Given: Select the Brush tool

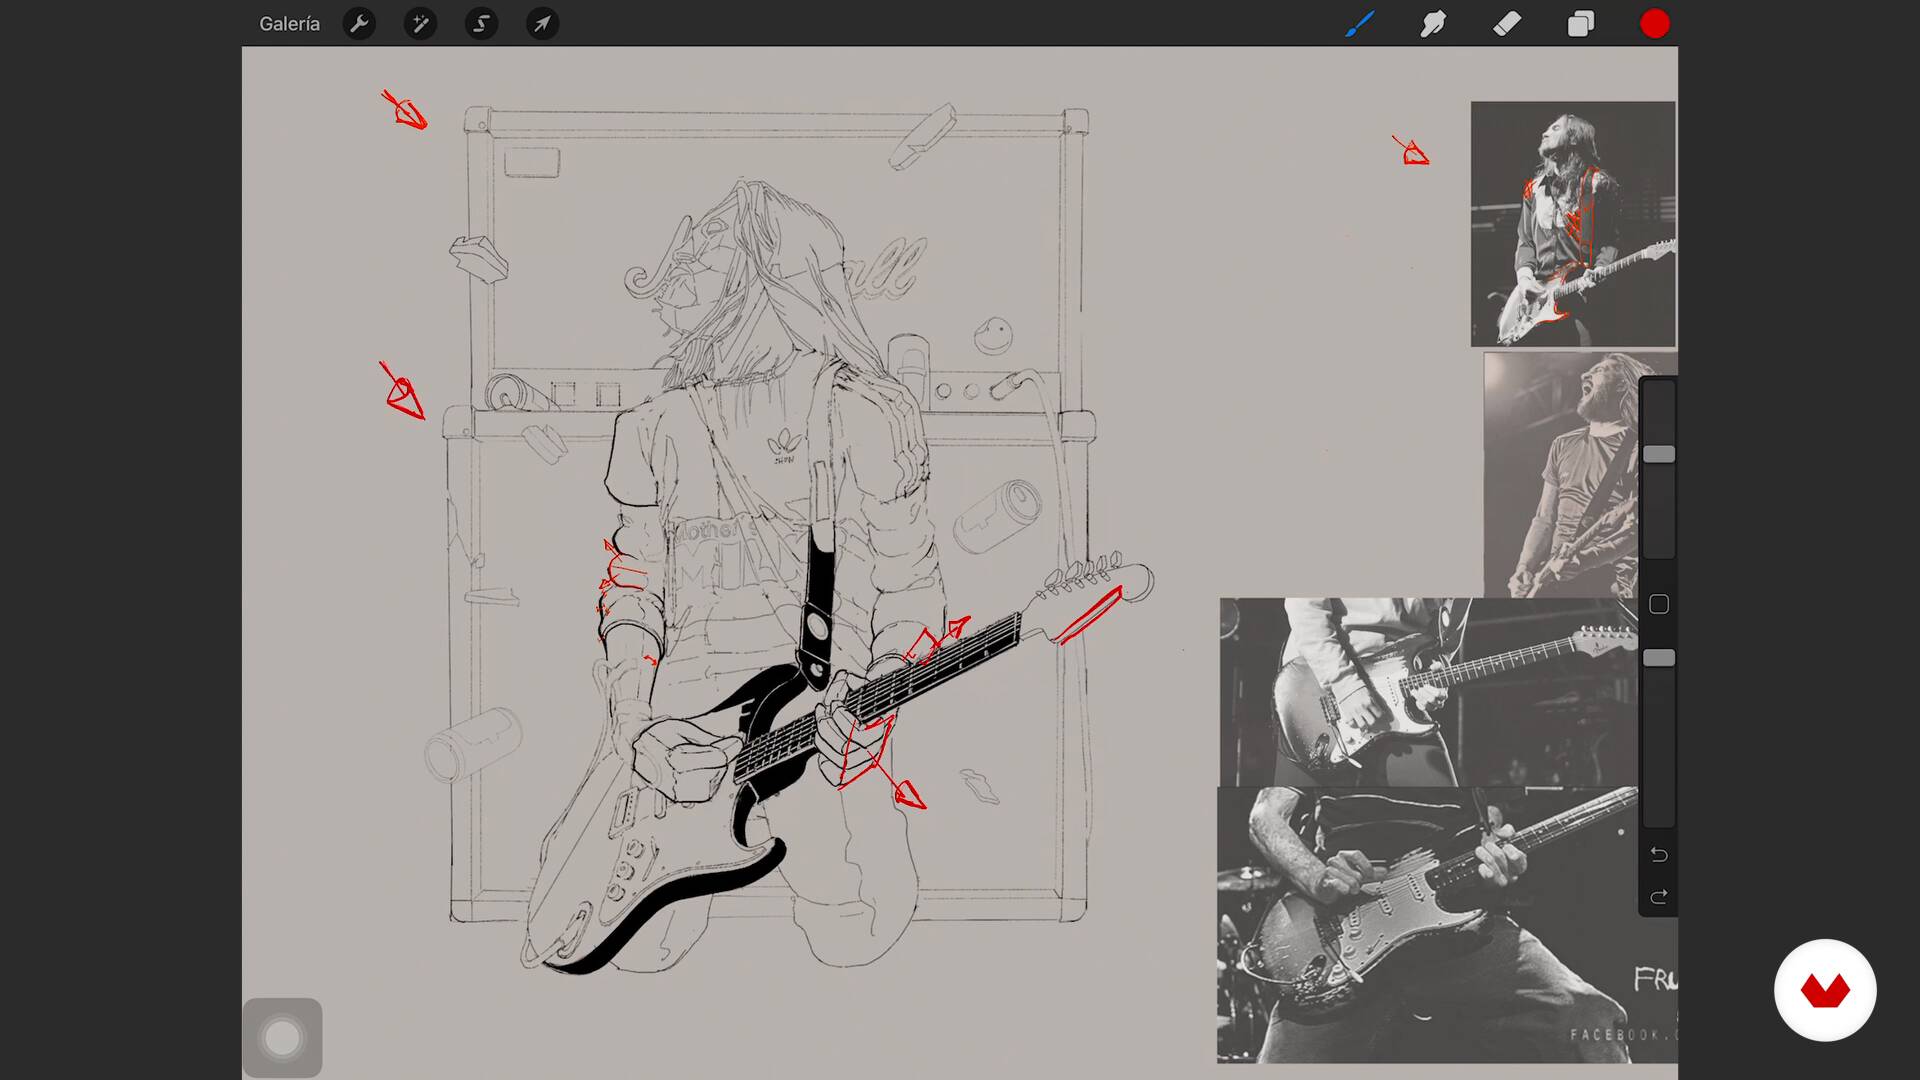Looking at the screenshot, I should [x=1359, y=23].
